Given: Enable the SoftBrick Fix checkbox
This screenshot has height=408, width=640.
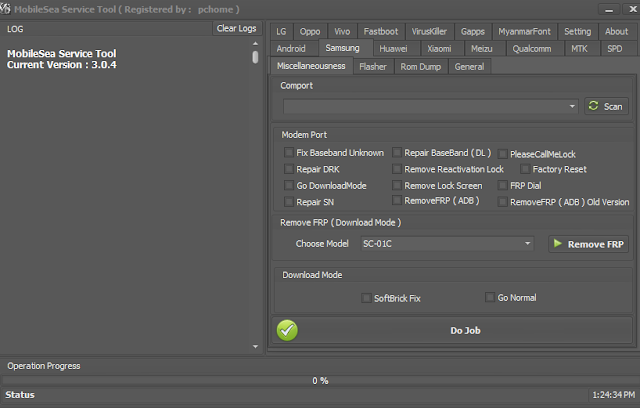Looking at the screenshot, I should click(367, 298).
